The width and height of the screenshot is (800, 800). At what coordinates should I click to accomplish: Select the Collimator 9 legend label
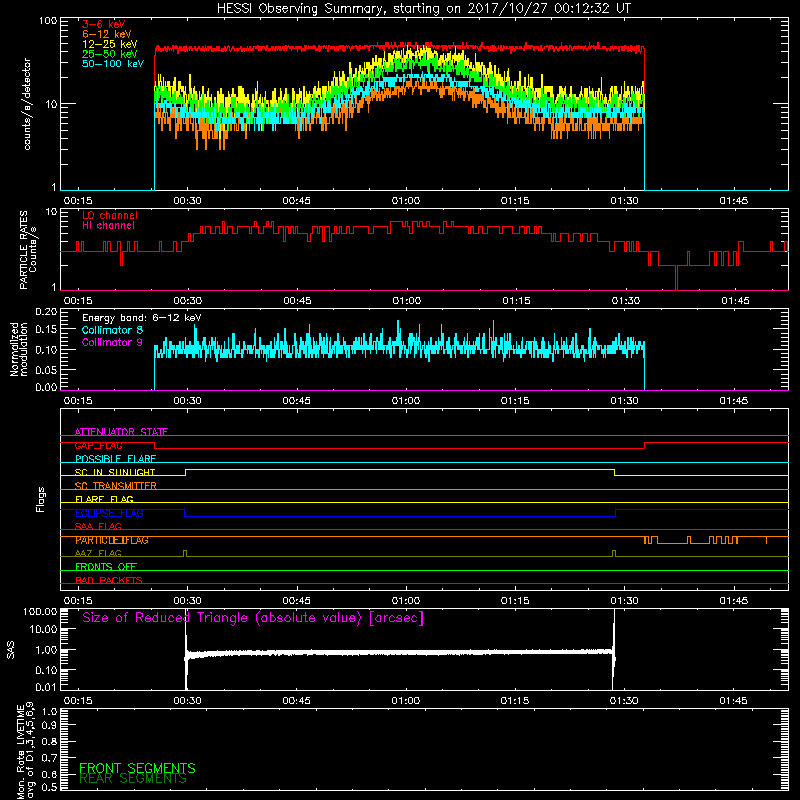[112, 342]
